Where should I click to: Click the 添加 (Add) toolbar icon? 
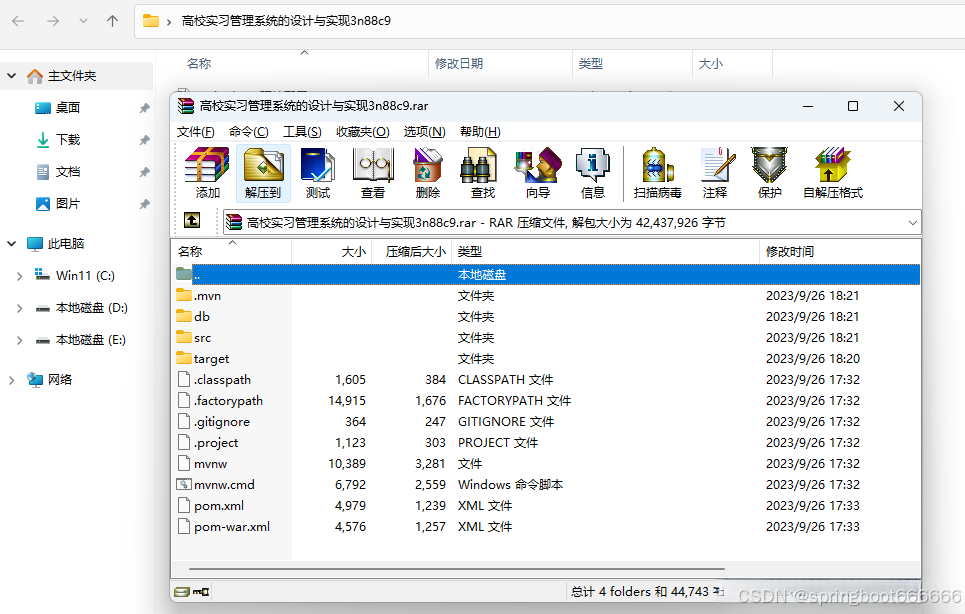click(207, 173)
